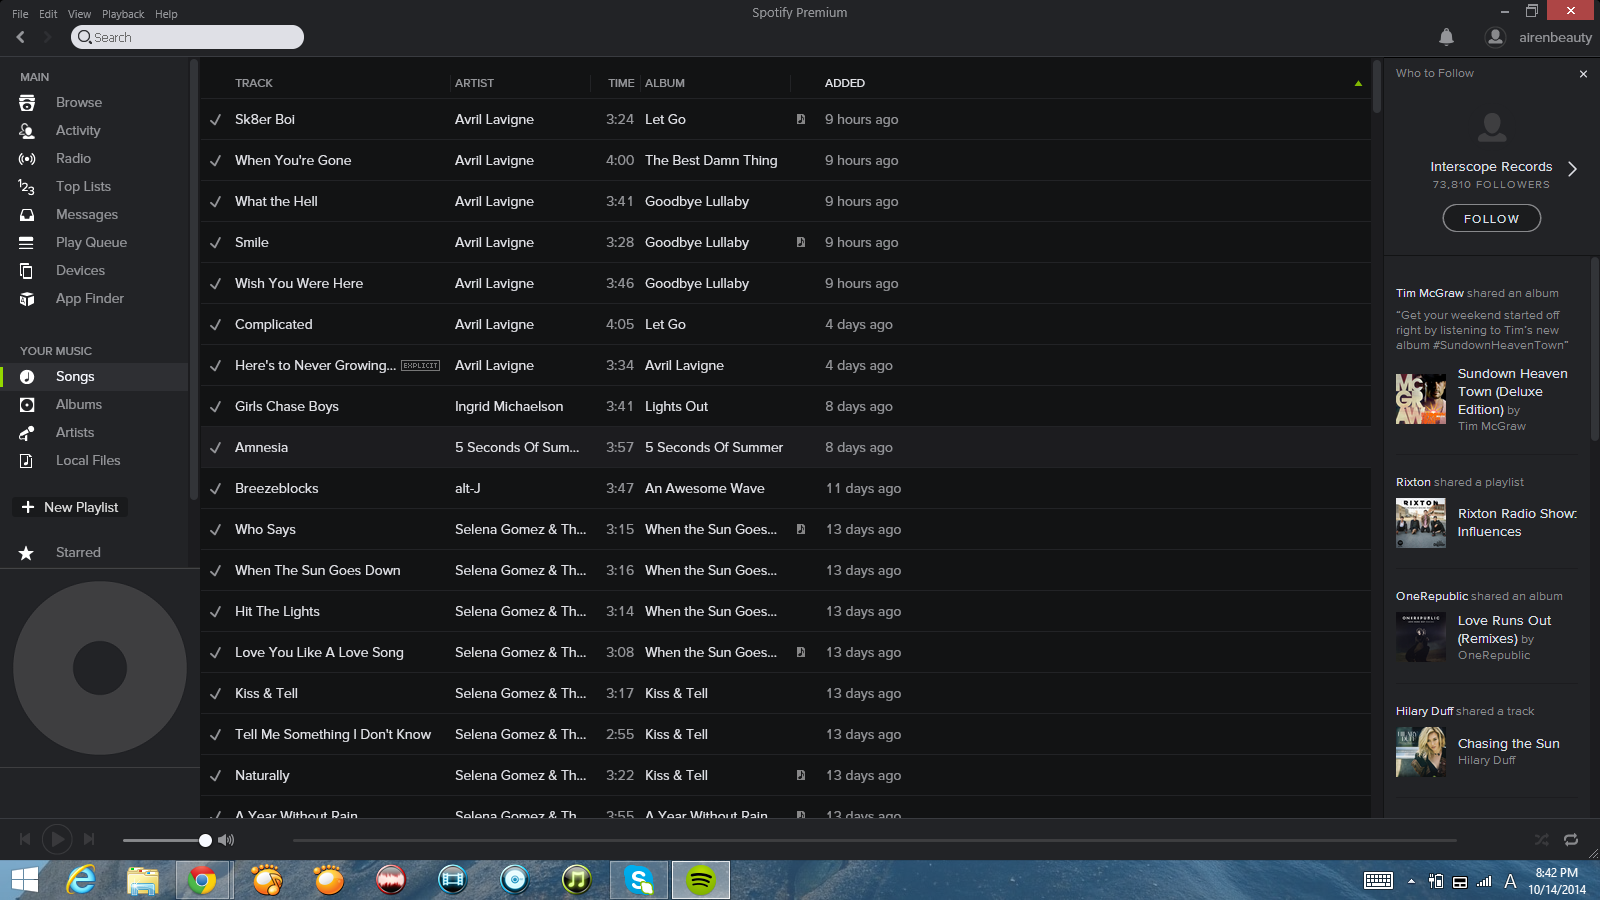The width and height of the screenshot is (1600, 900).
Task: Open the View menu
Action: pos(79,14)
